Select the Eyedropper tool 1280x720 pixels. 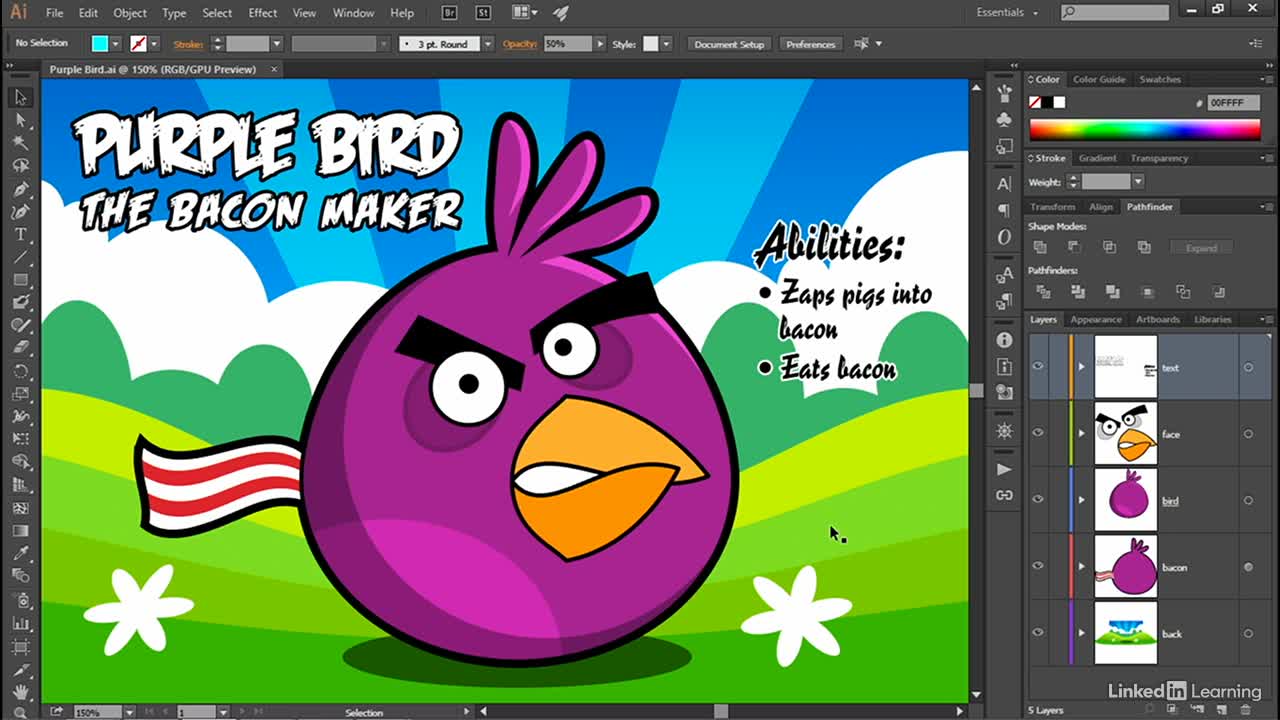(x=20, y=553)
